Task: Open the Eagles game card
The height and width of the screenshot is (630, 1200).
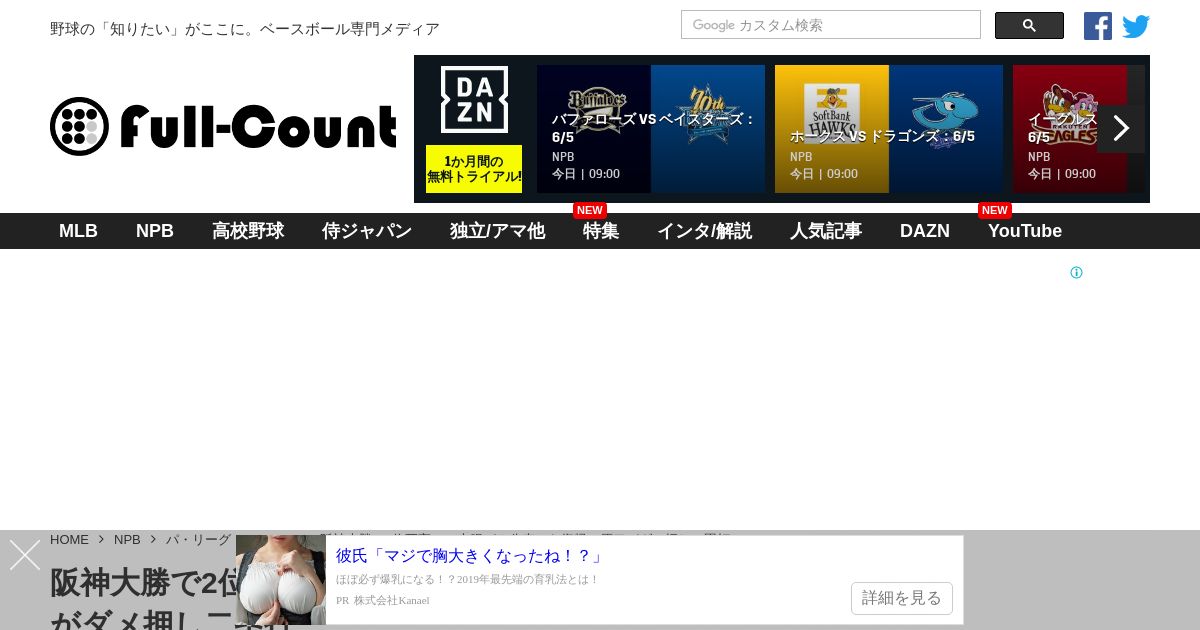Action: (x=1078, y=129)
